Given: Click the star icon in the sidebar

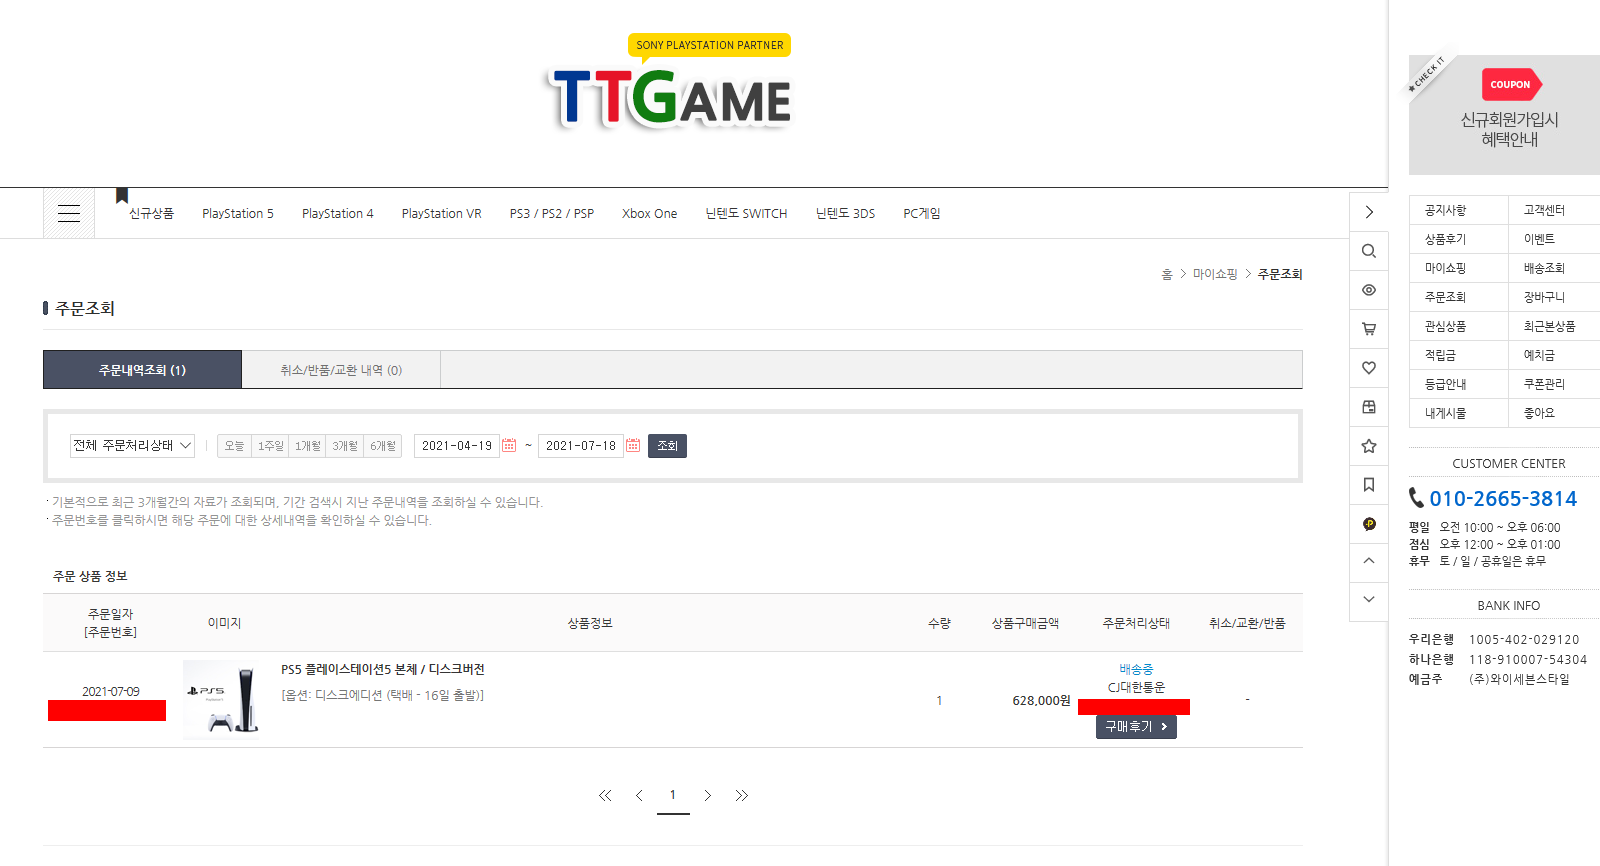Looking at the screenshot, I should 1369,446.
